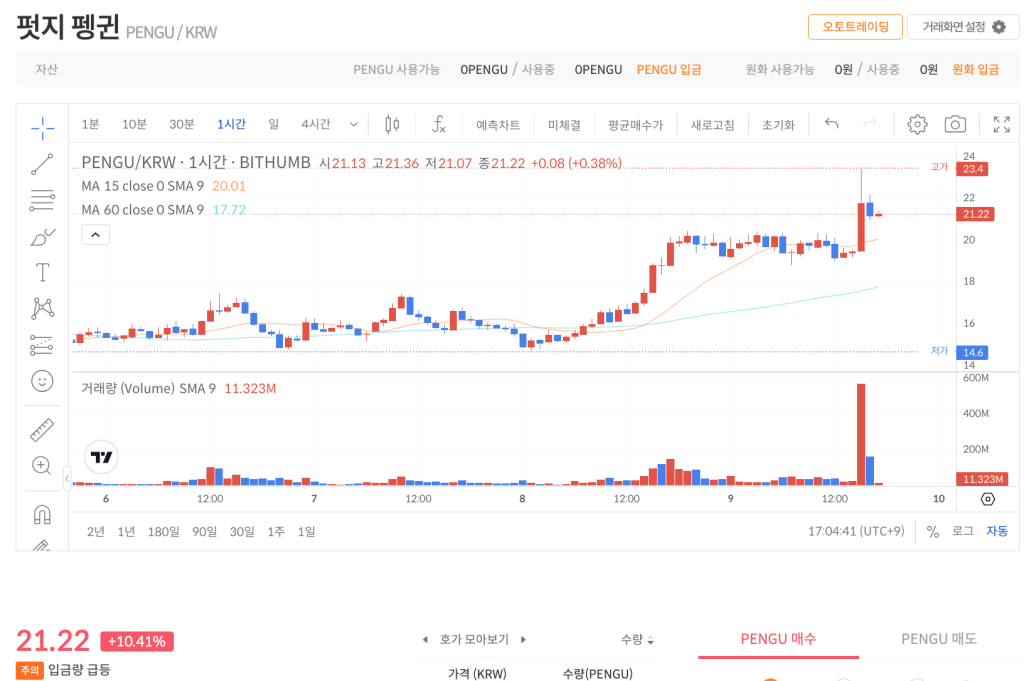Screen dimensions: 1024x681
Task: Open the fx indicators menu
Action: coord(439,124)
